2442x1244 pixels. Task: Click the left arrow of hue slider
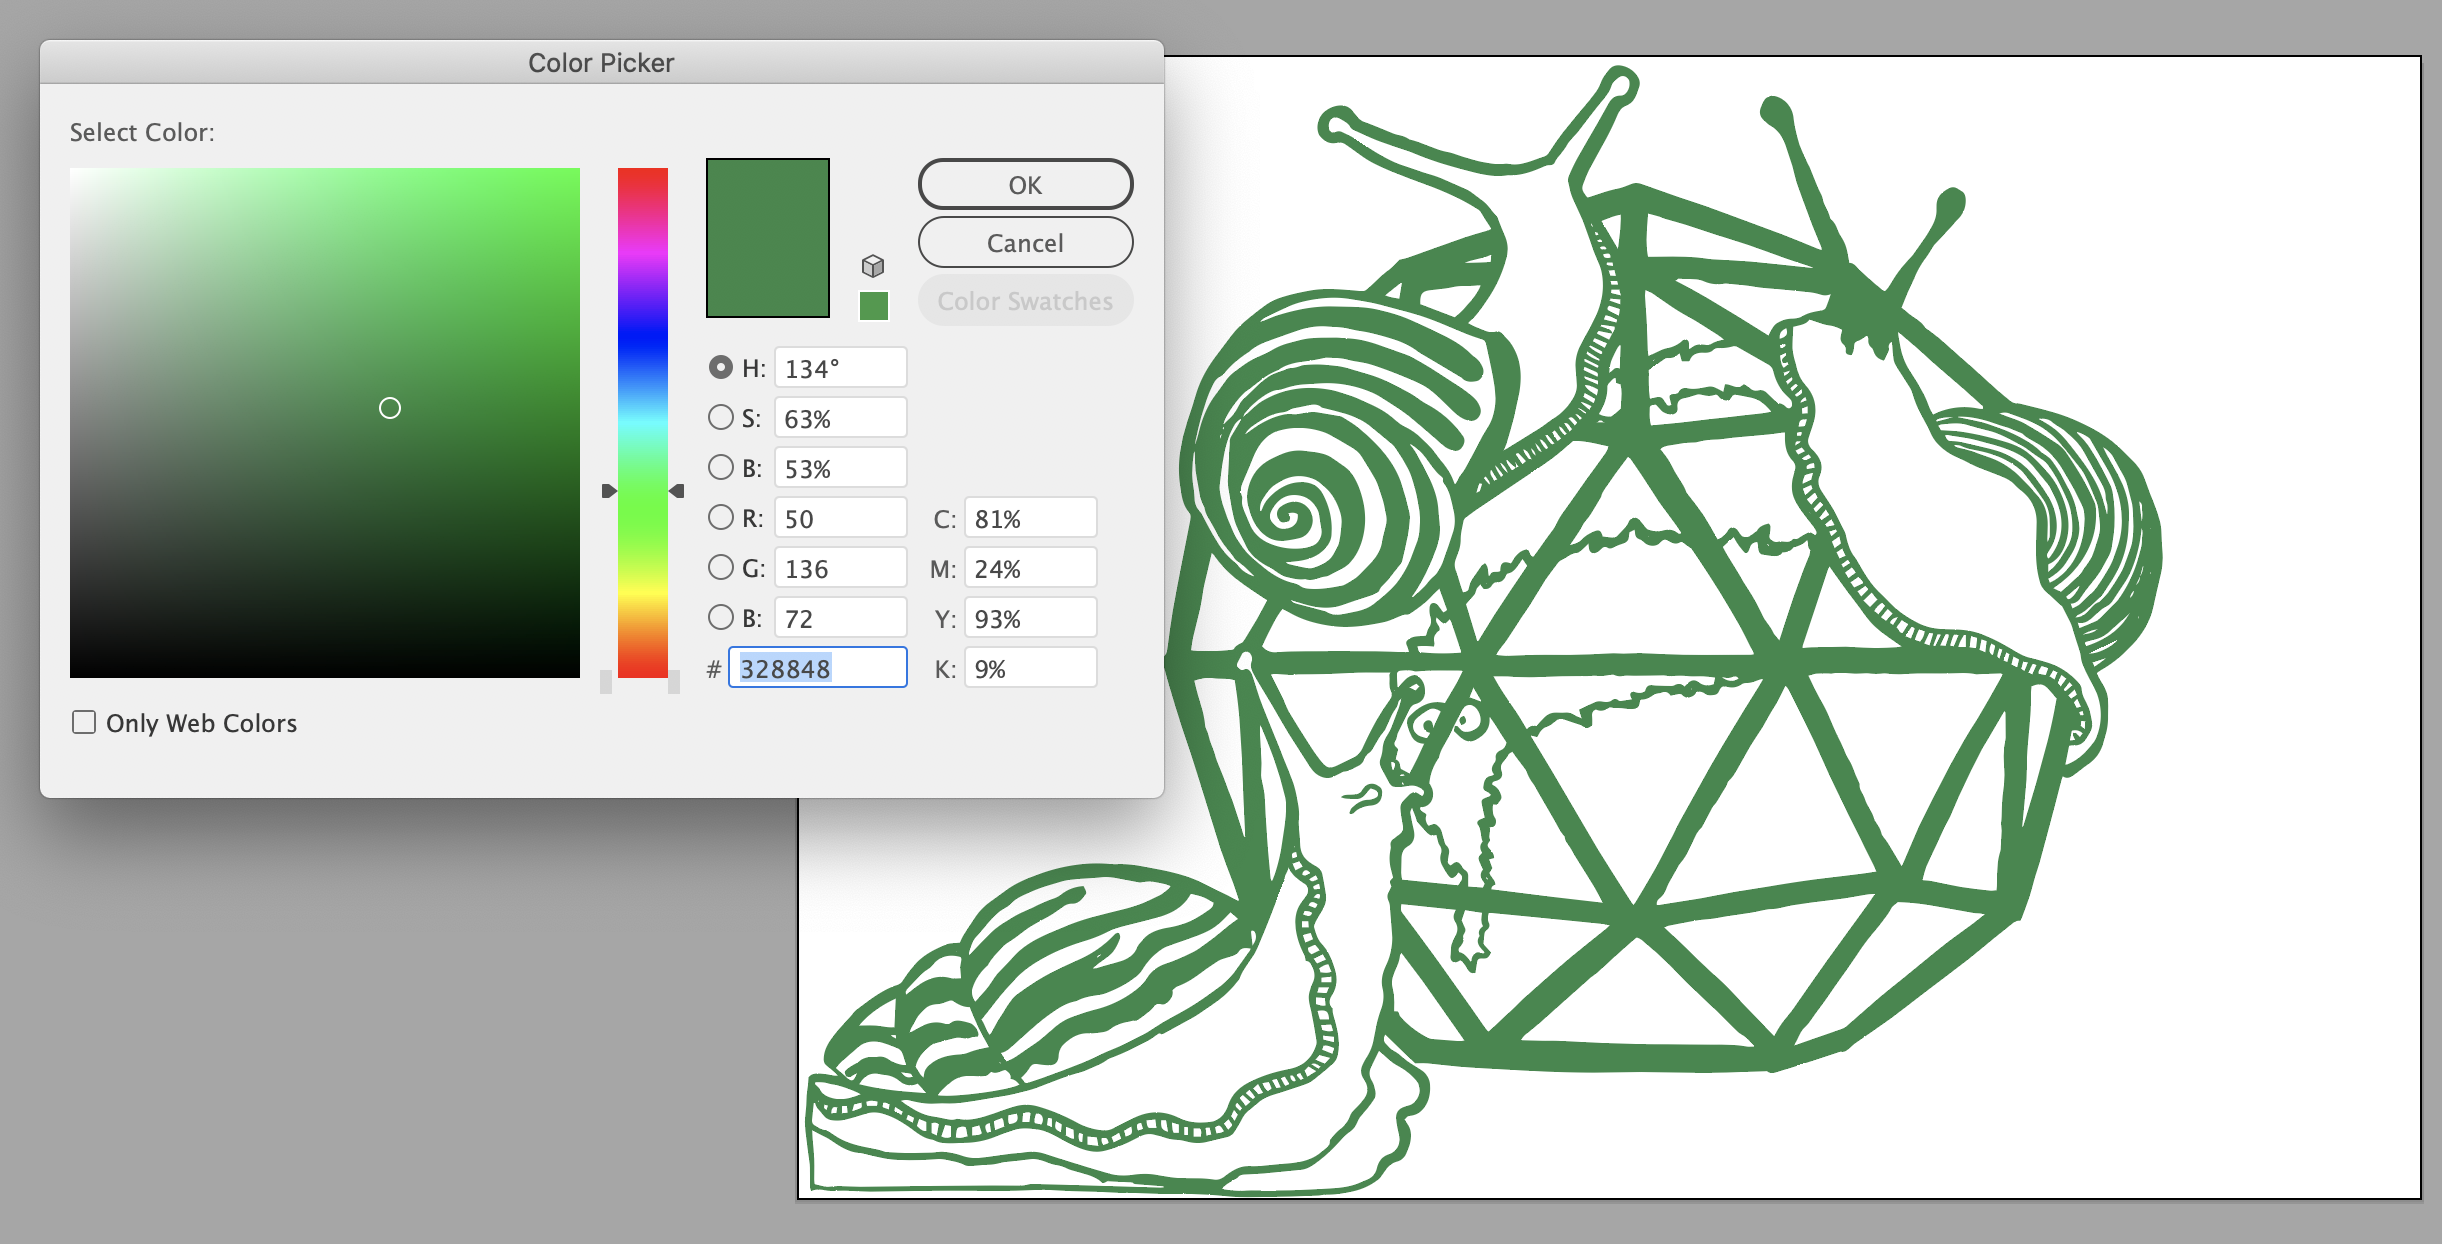608,491
